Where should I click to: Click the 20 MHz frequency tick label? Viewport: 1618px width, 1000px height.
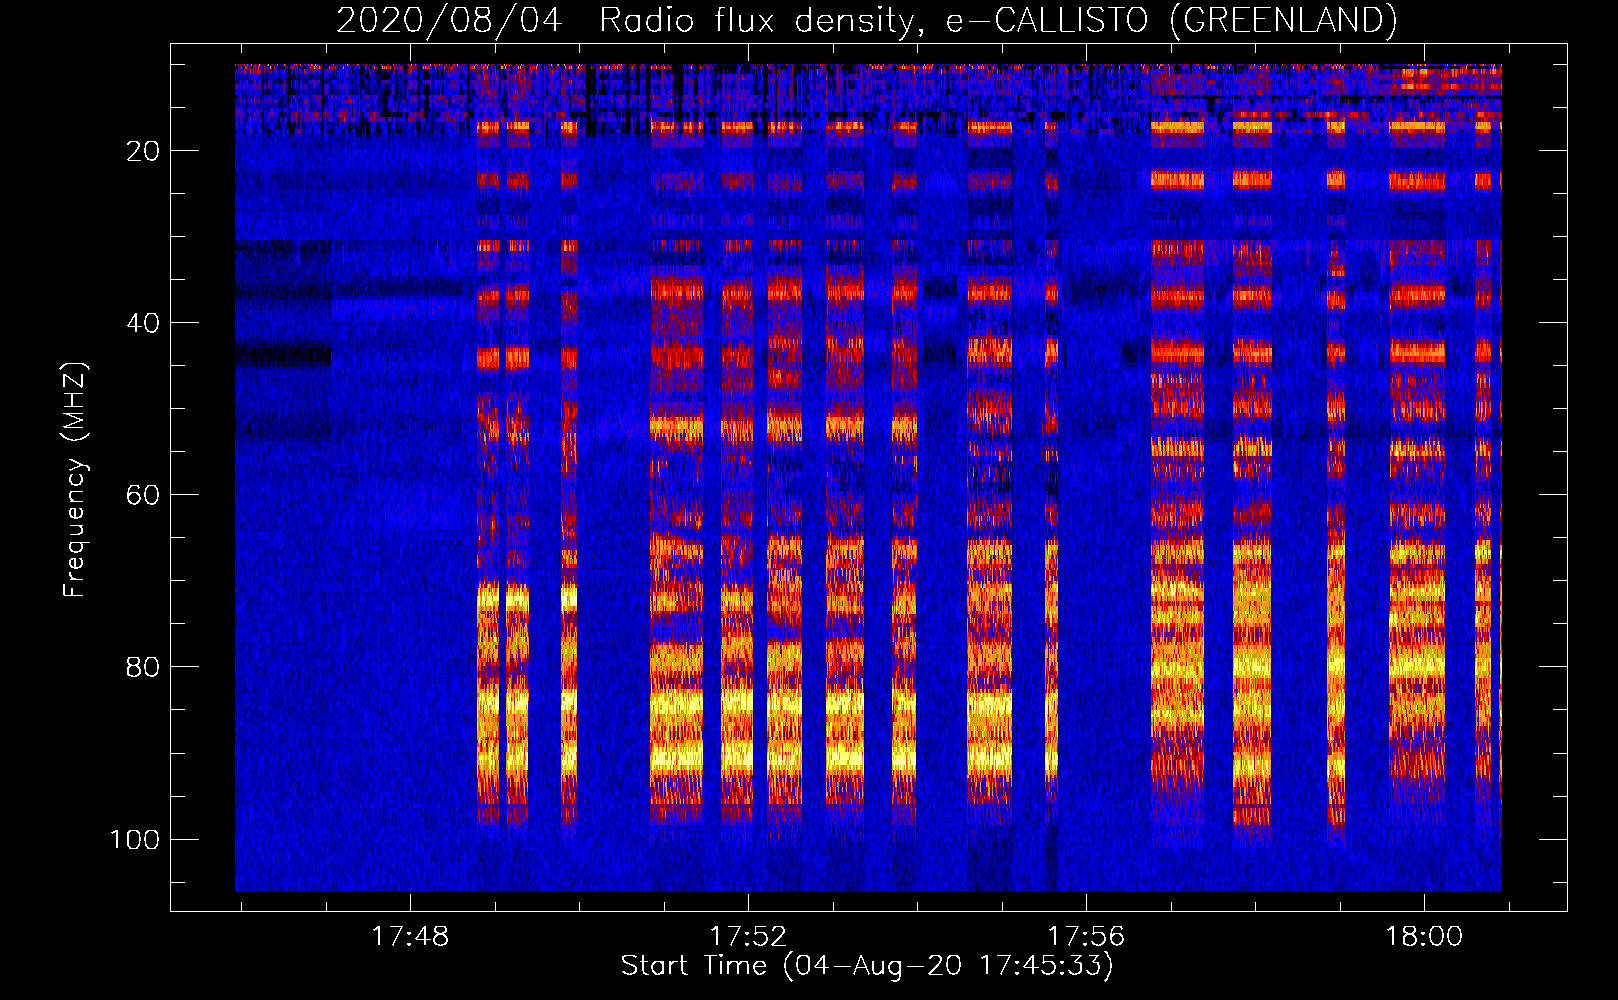click(144, 151)
